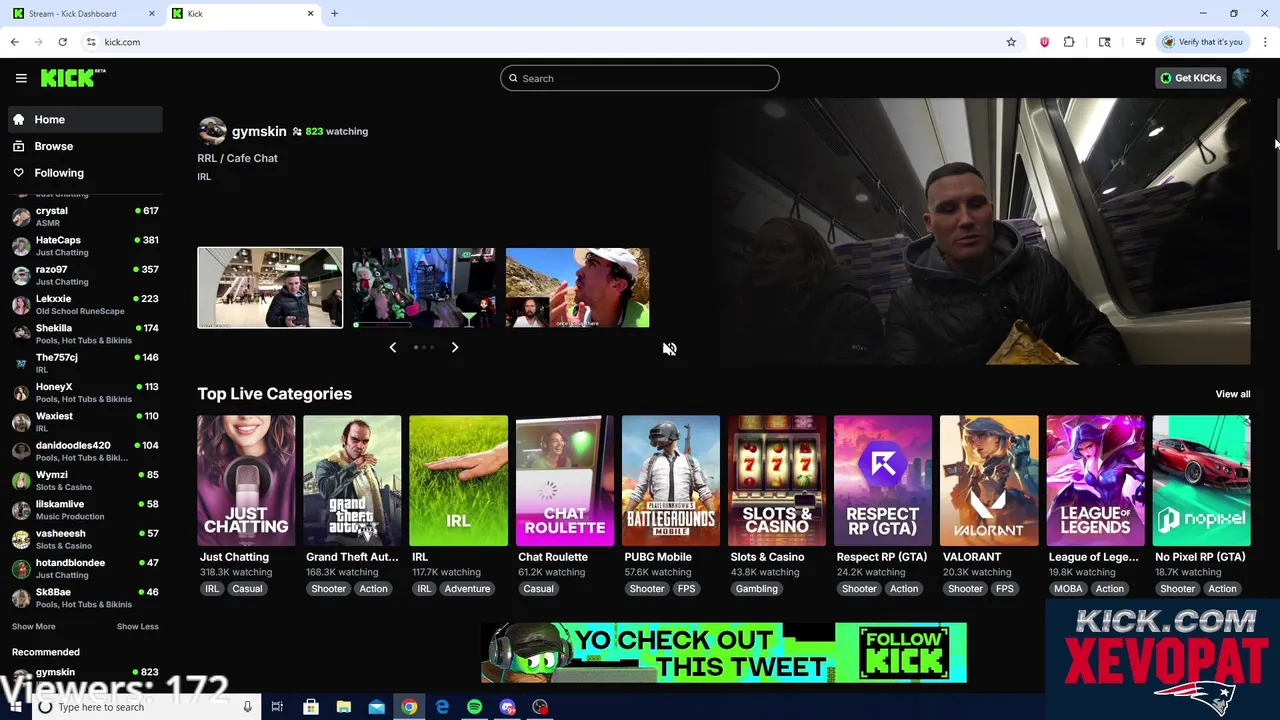Open Waxiest channel in the sidebar
Image resolution: width=1280 pixels, height=720 pixels.
tap(85, 421)
